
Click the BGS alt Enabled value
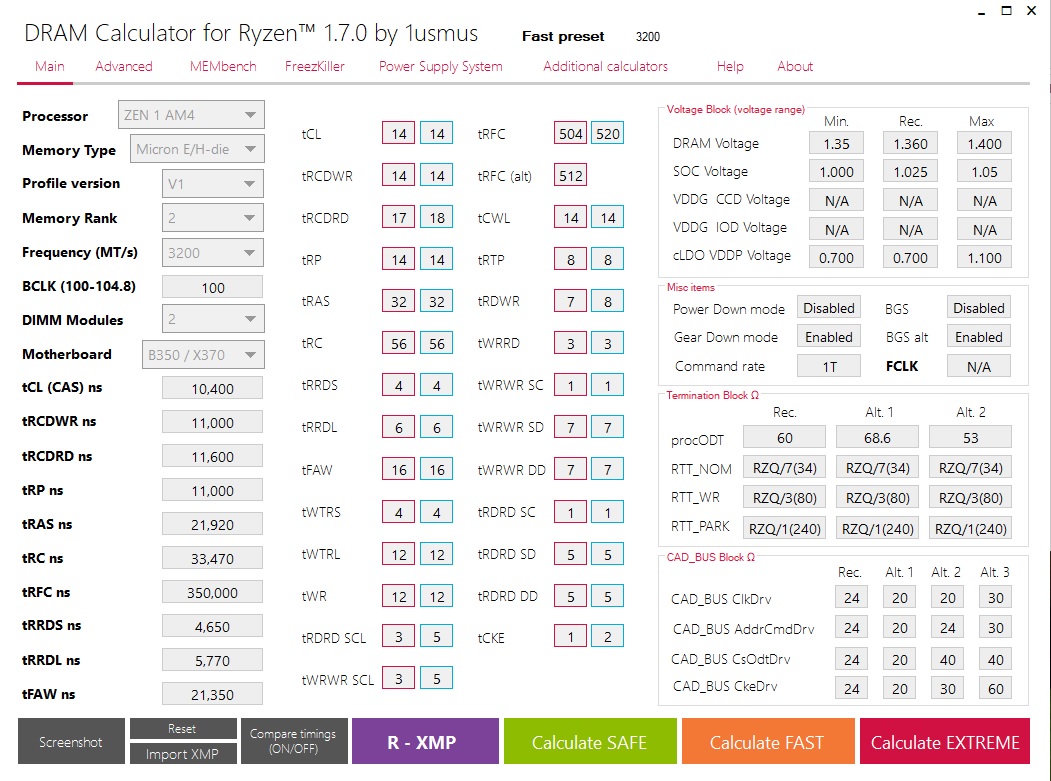coord(979,337)
